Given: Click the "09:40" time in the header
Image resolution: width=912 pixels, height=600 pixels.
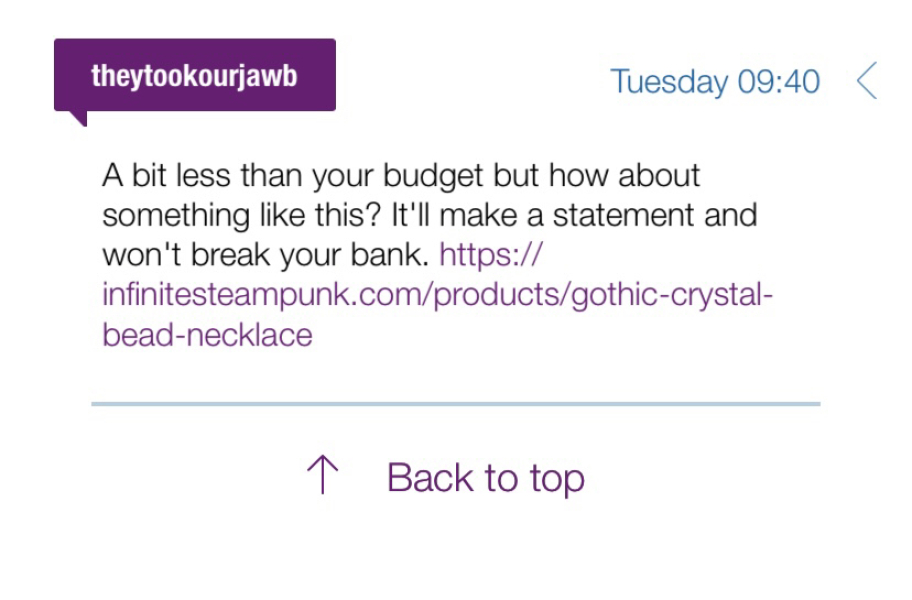Looking at the screenshot, I should [779, 81].
